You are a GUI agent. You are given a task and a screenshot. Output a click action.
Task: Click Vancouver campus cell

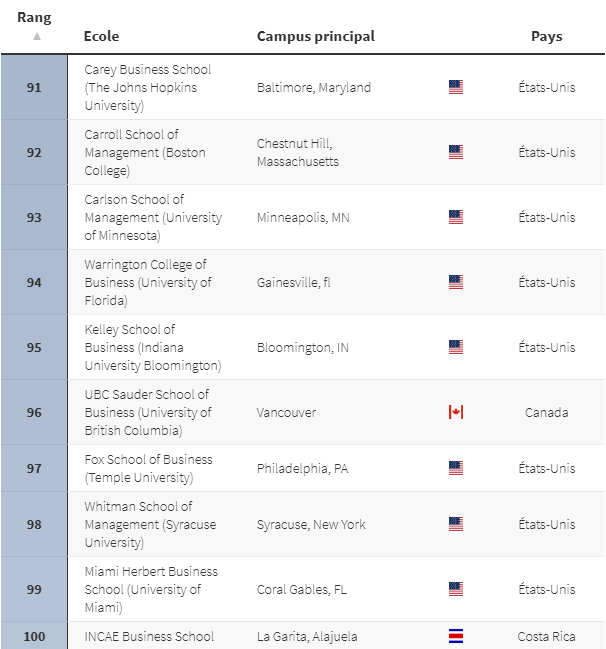[286, 412]
